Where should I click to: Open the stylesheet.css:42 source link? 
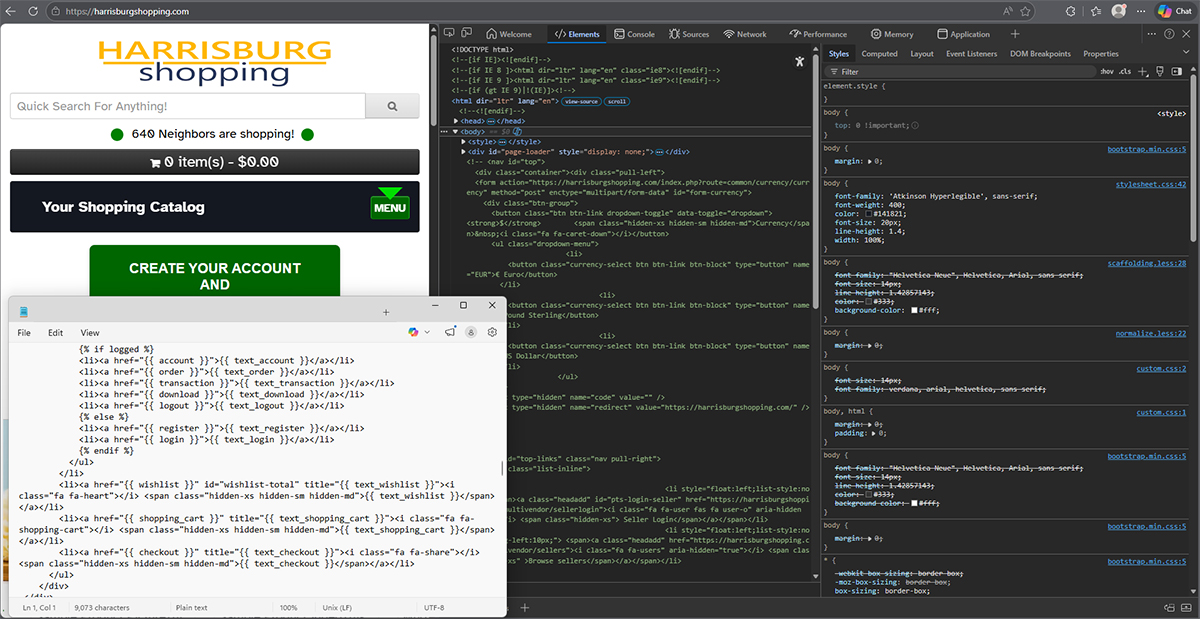tap(1150, 184)
